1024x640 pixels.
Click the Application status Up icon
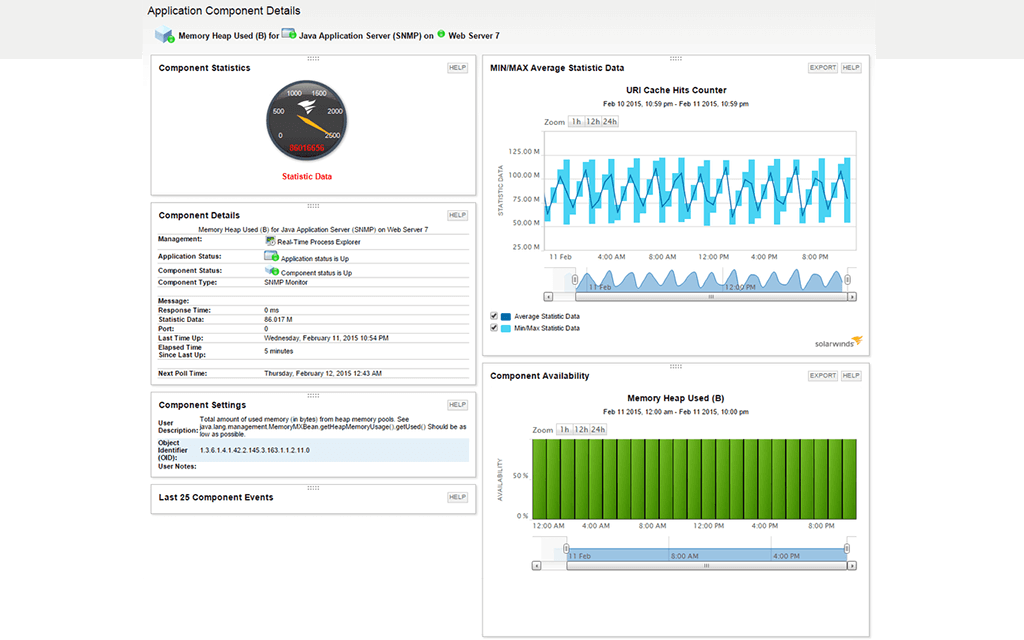click(x=271, y=258)
